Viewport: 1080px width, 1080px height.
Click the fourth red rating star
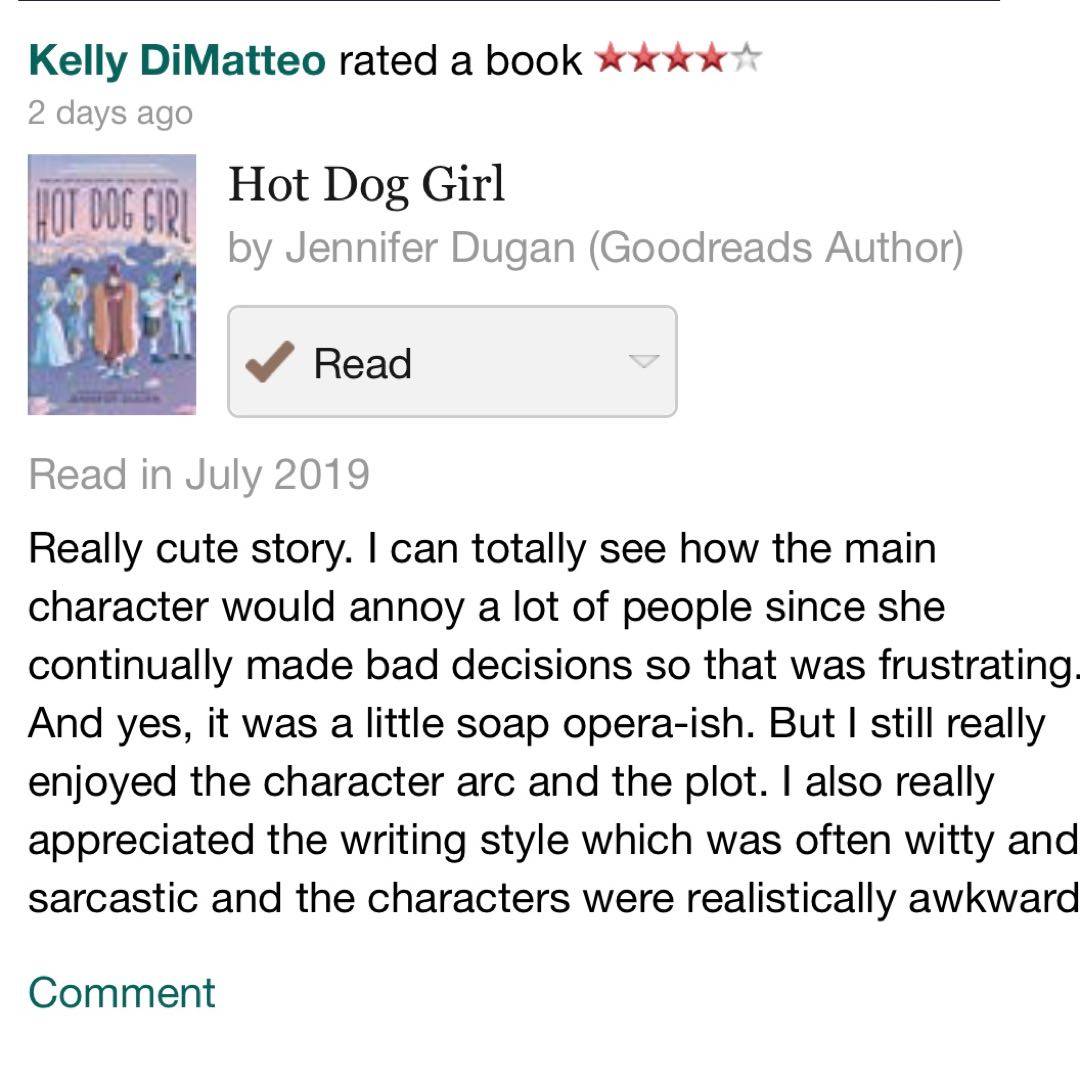click(x=710, y=60)
